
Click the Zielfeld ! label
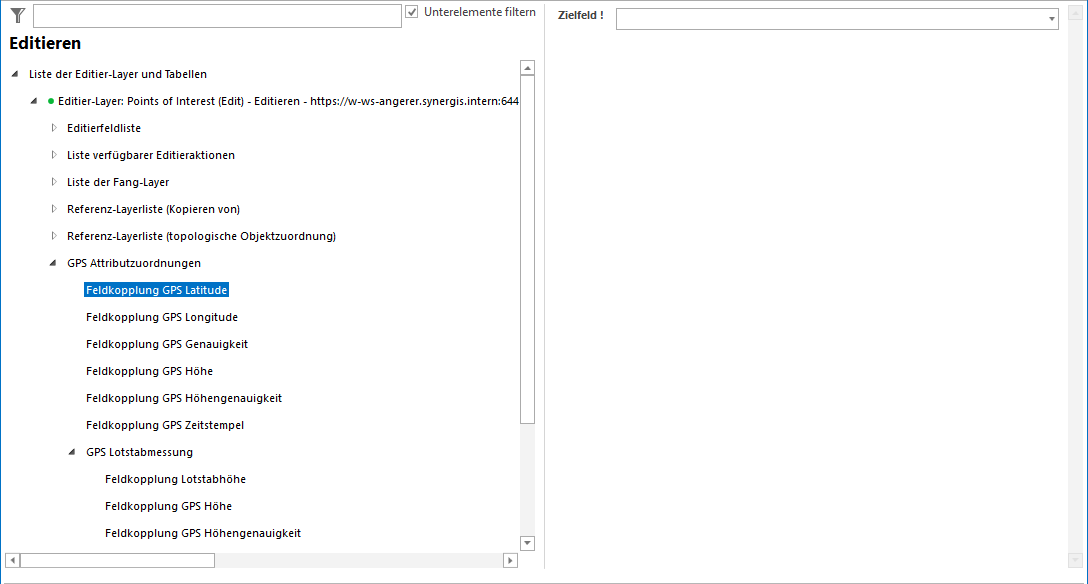(581, 15)
